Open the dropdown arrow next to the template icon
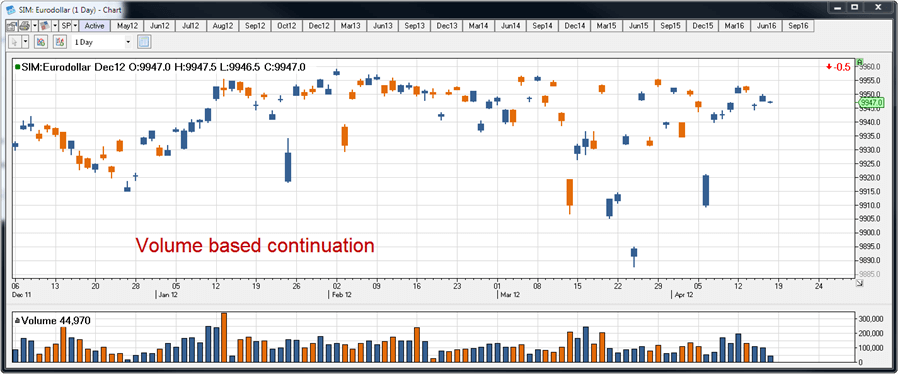Image resolution: width=900 pixels, height=379 pixels. pos(55,26)
